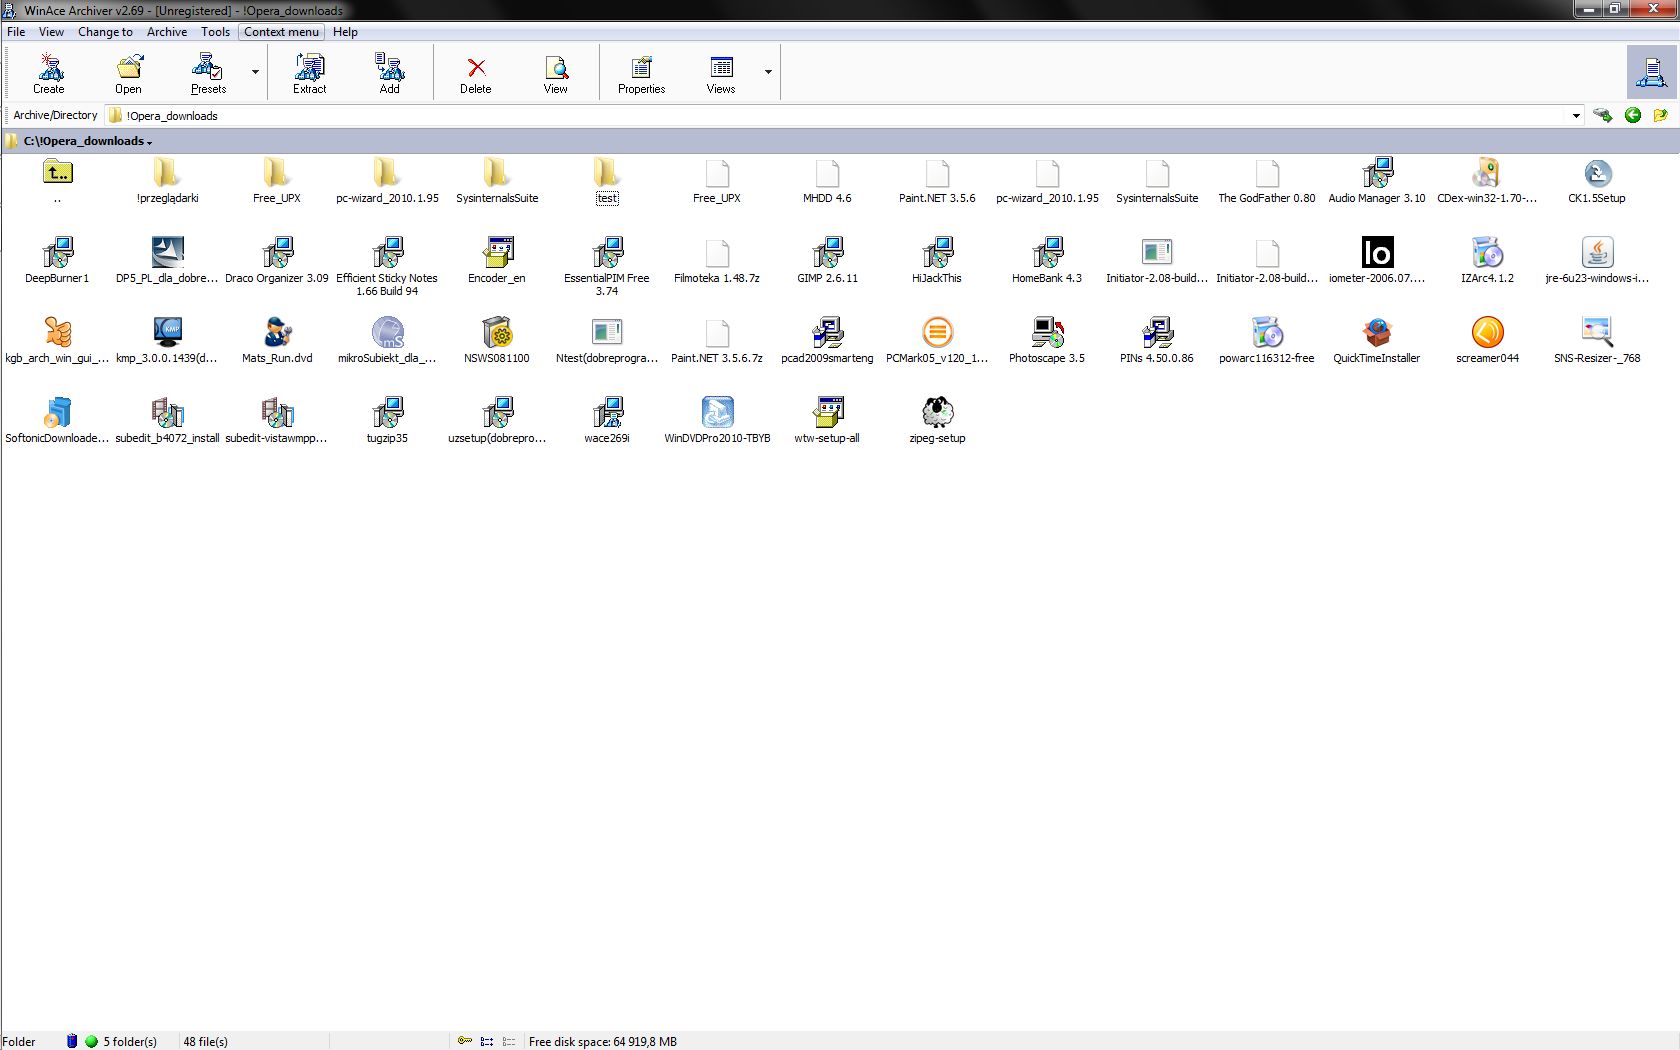1680x1050 pixels.
Task: Select the Mats_Run.dvd file
Action: point(277,340)
